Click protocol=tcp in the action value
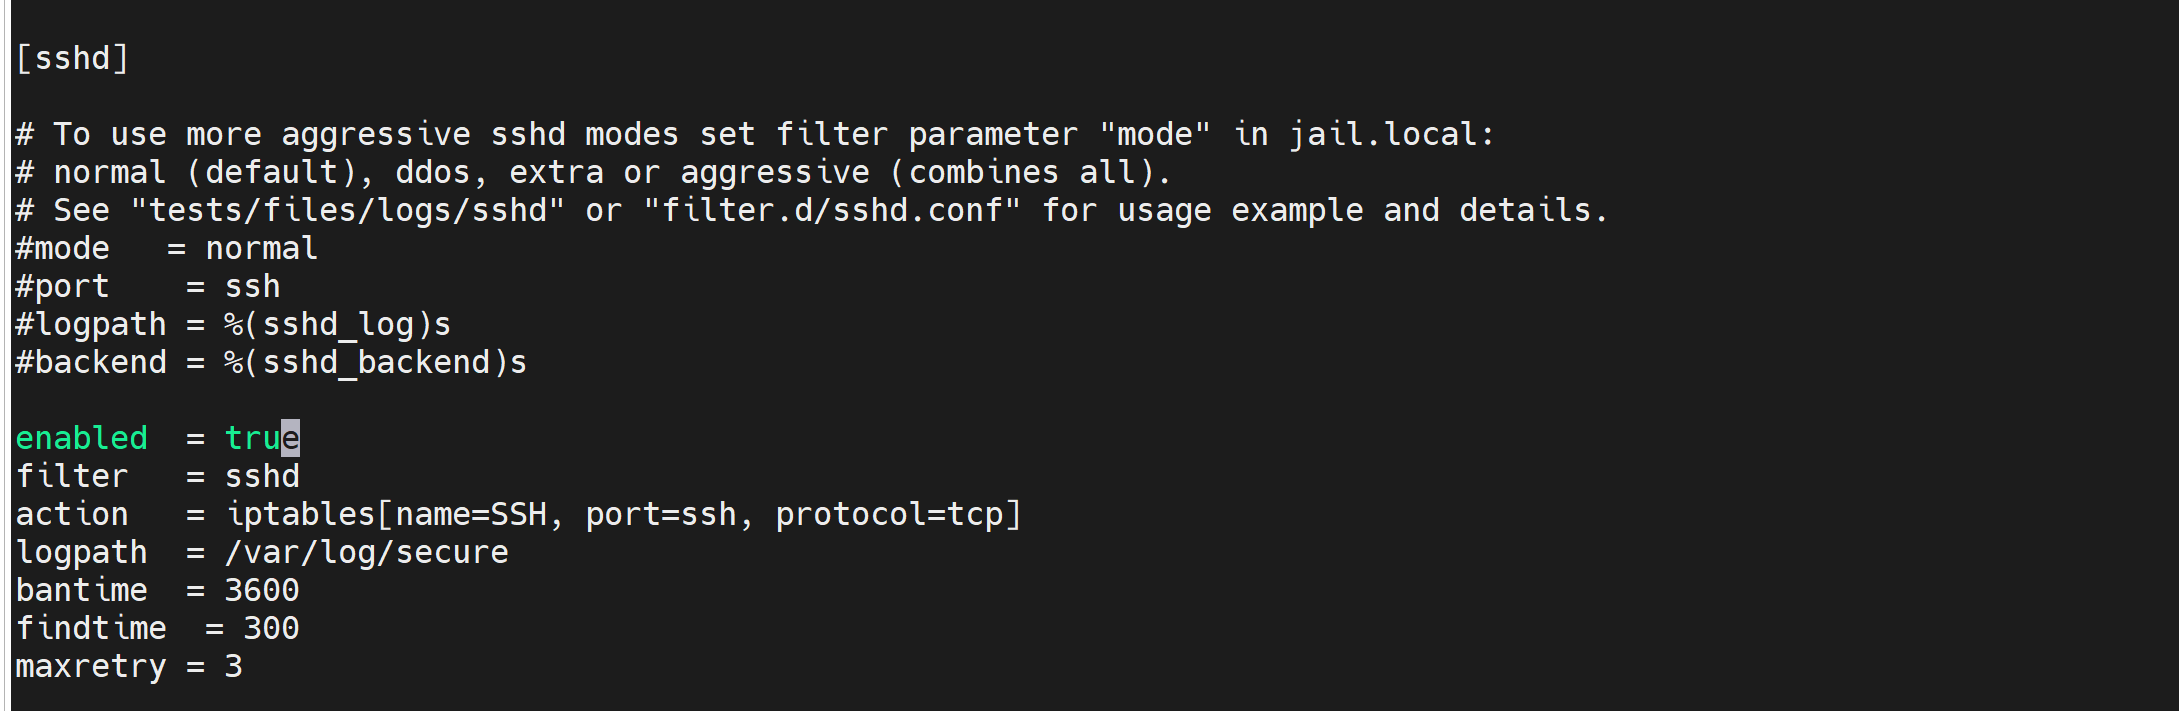This screenshot has height=711, width=2180. [889, 514]
